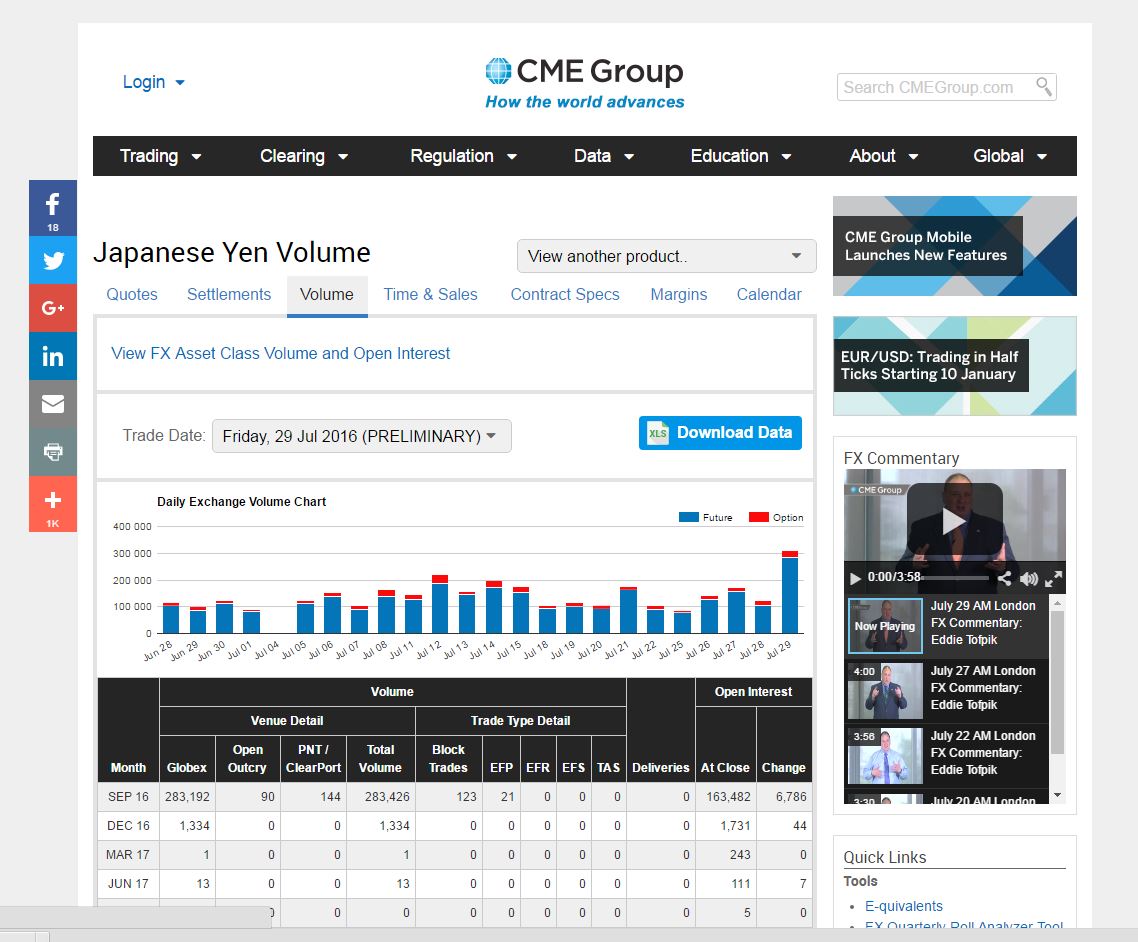The width and height of the screenshot is (1138, 942).
Task: Click the Download Data button
Action: tap(720, 433)
